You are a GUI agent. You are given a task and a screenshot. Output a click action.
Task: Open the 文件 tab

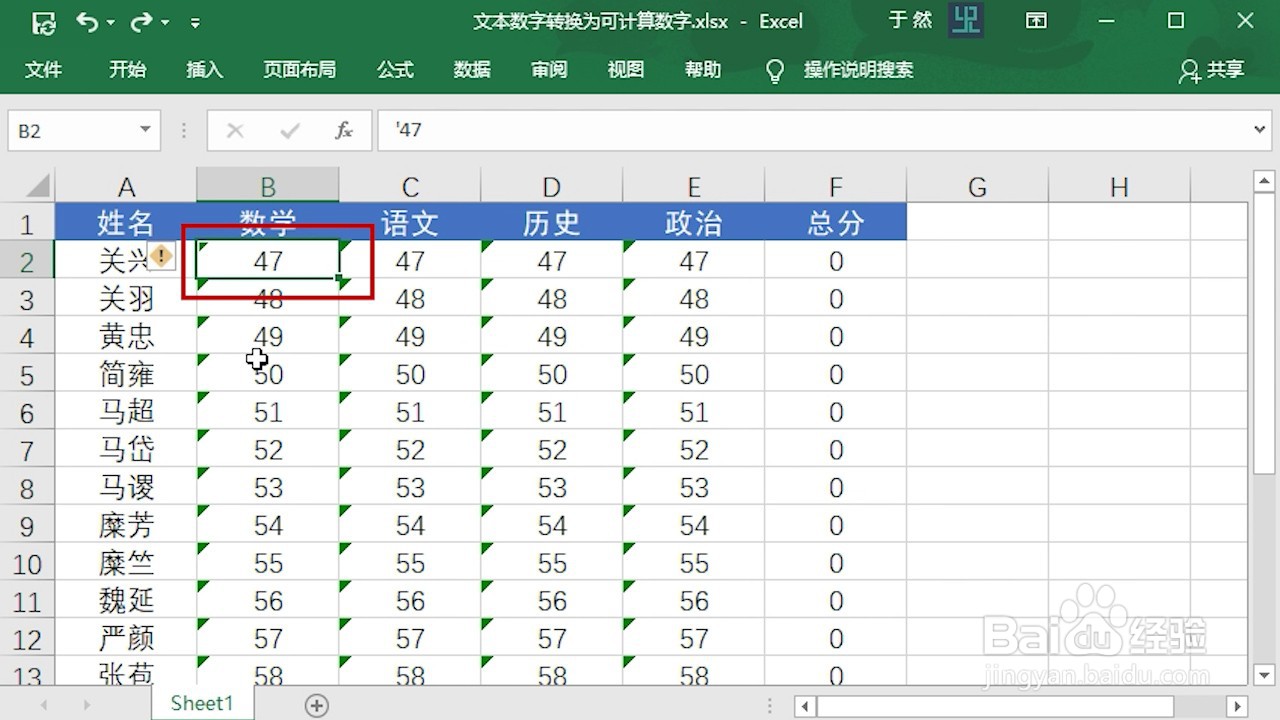click(43, 70)
